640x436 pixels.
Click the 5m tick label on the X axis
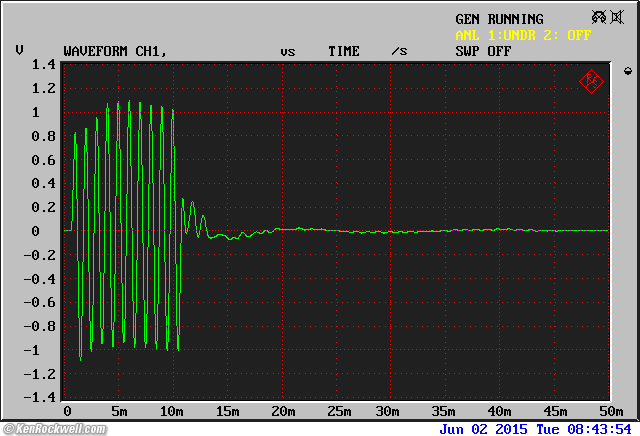coord(119,411)
